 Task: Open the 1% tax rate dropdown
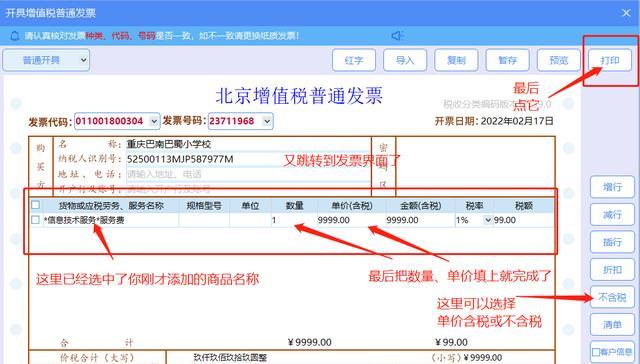[x=487, y=220]
